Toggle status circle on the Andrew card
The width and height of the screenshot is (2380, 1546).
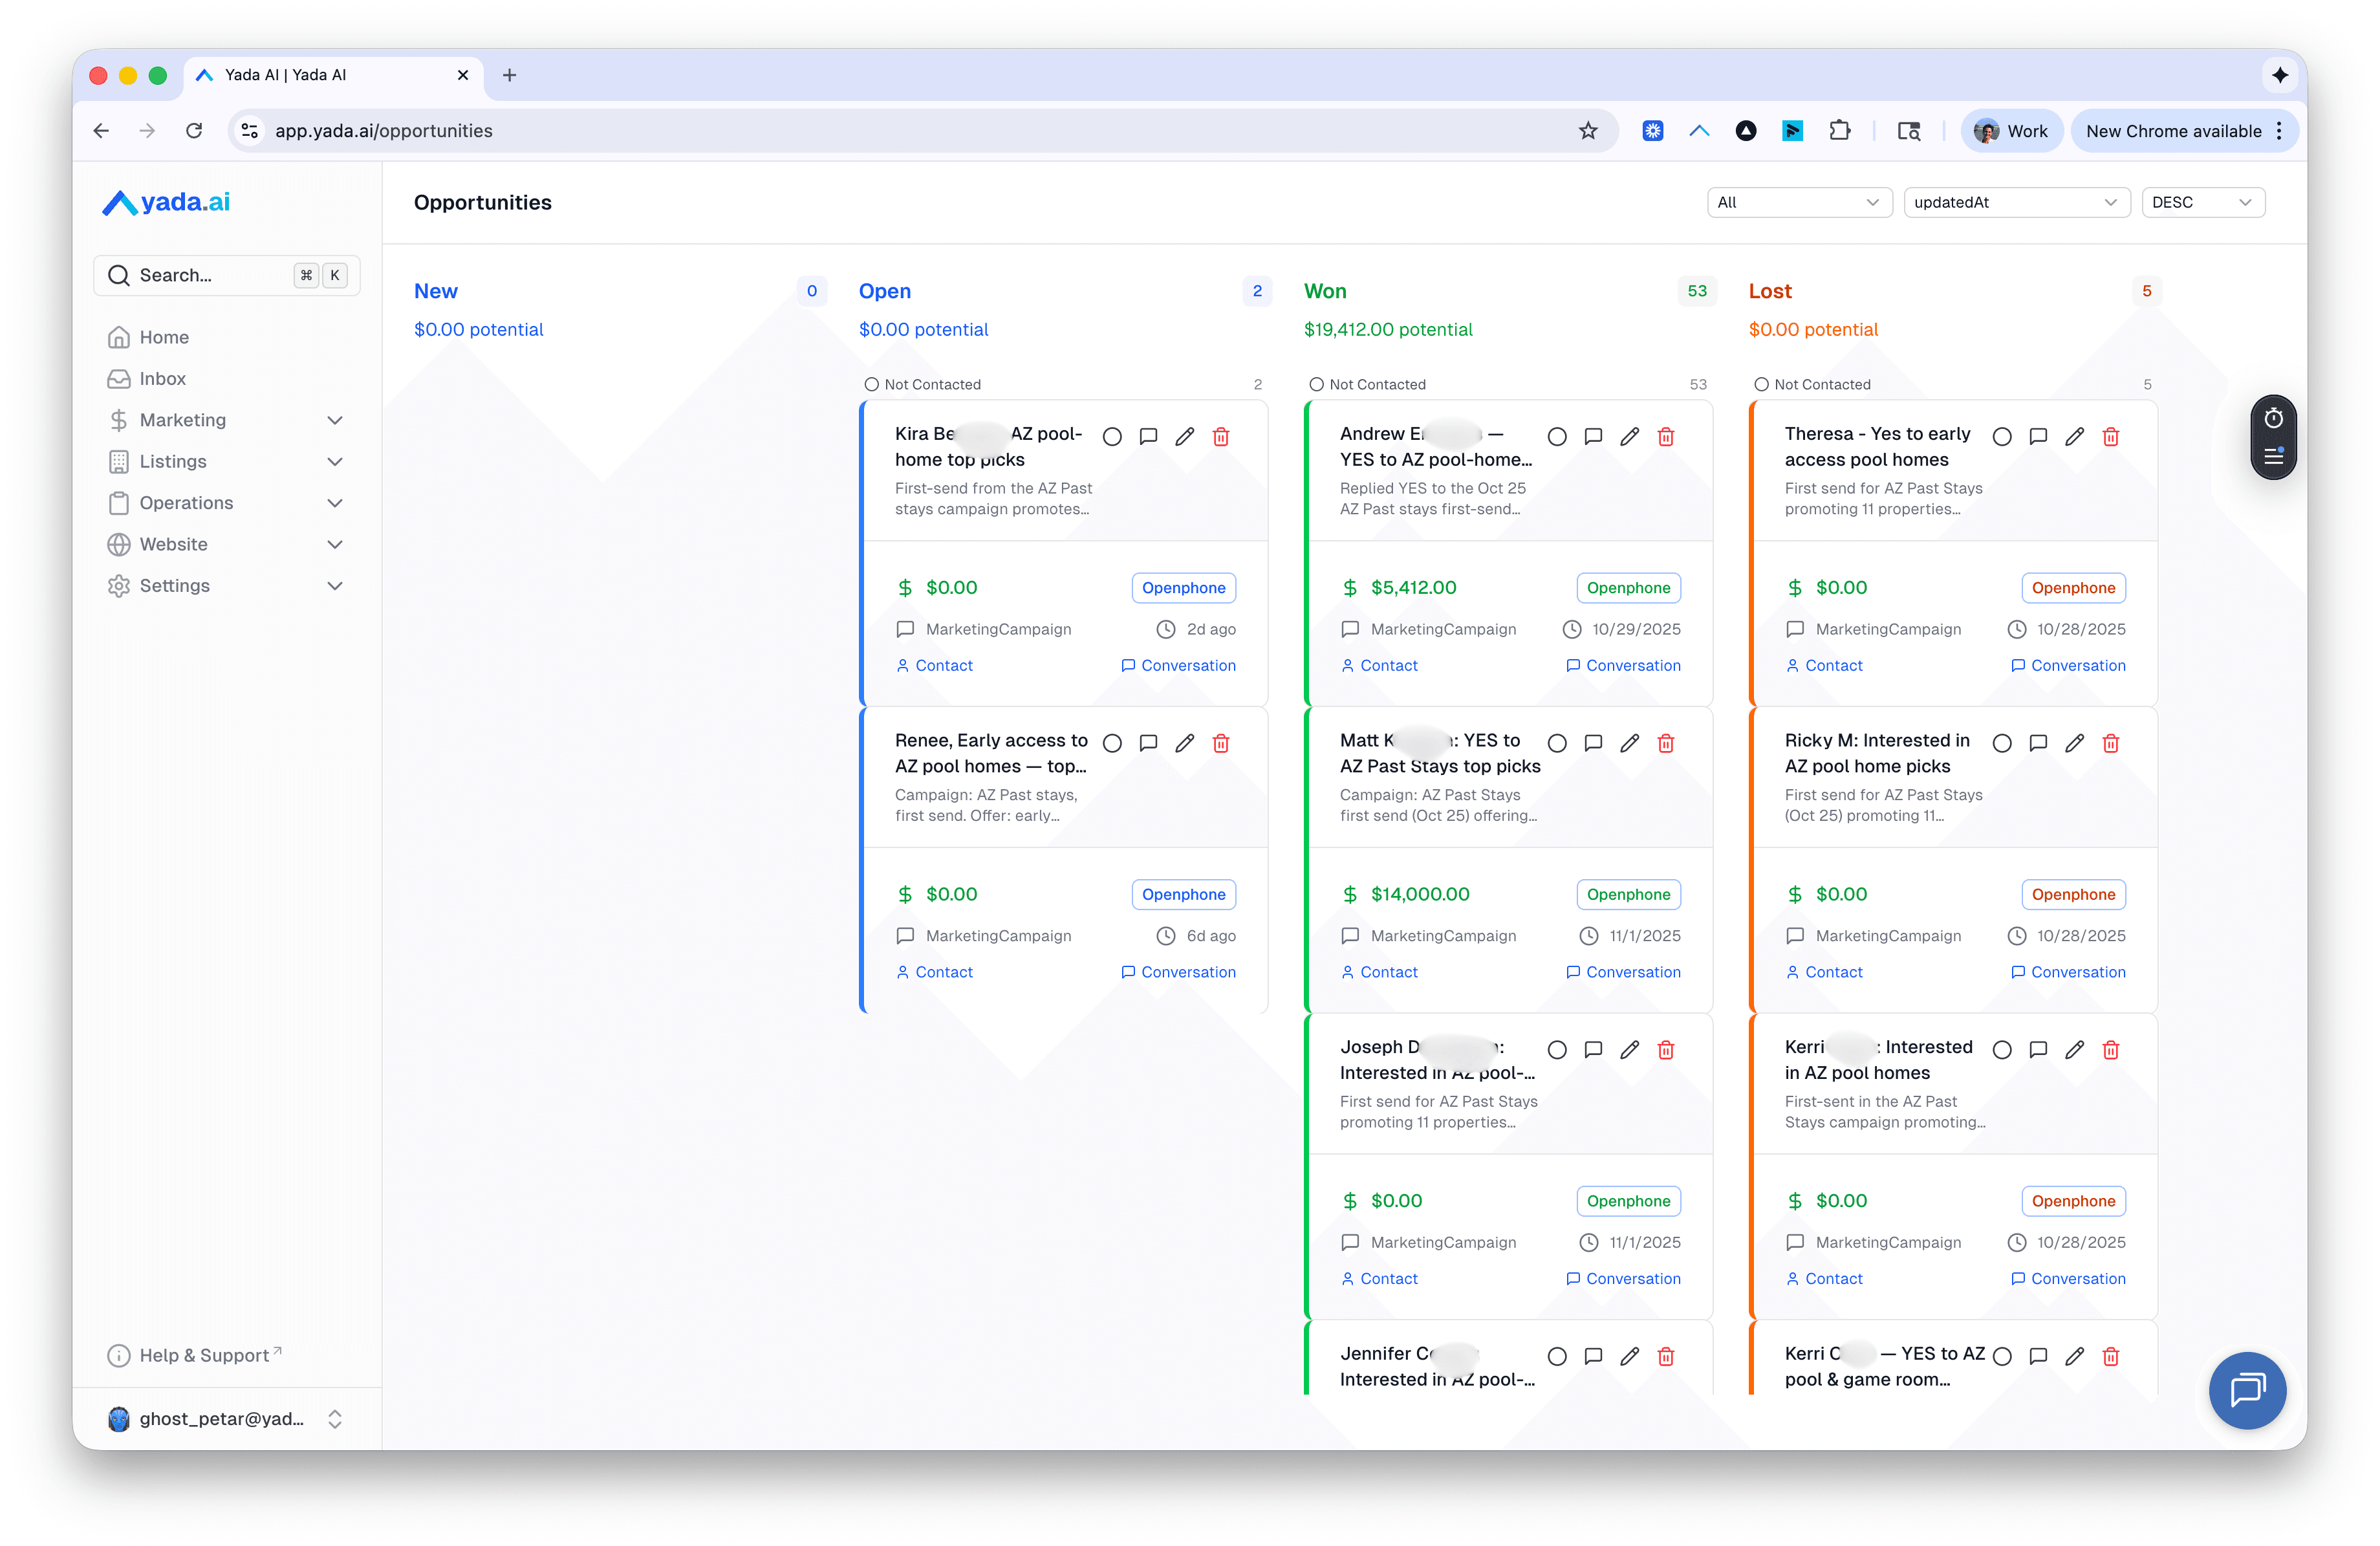point(1557,436)
